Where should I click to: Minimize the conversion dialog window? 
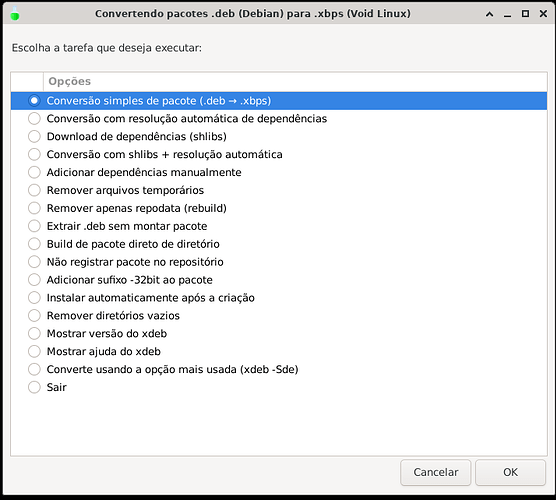point(507,14)
